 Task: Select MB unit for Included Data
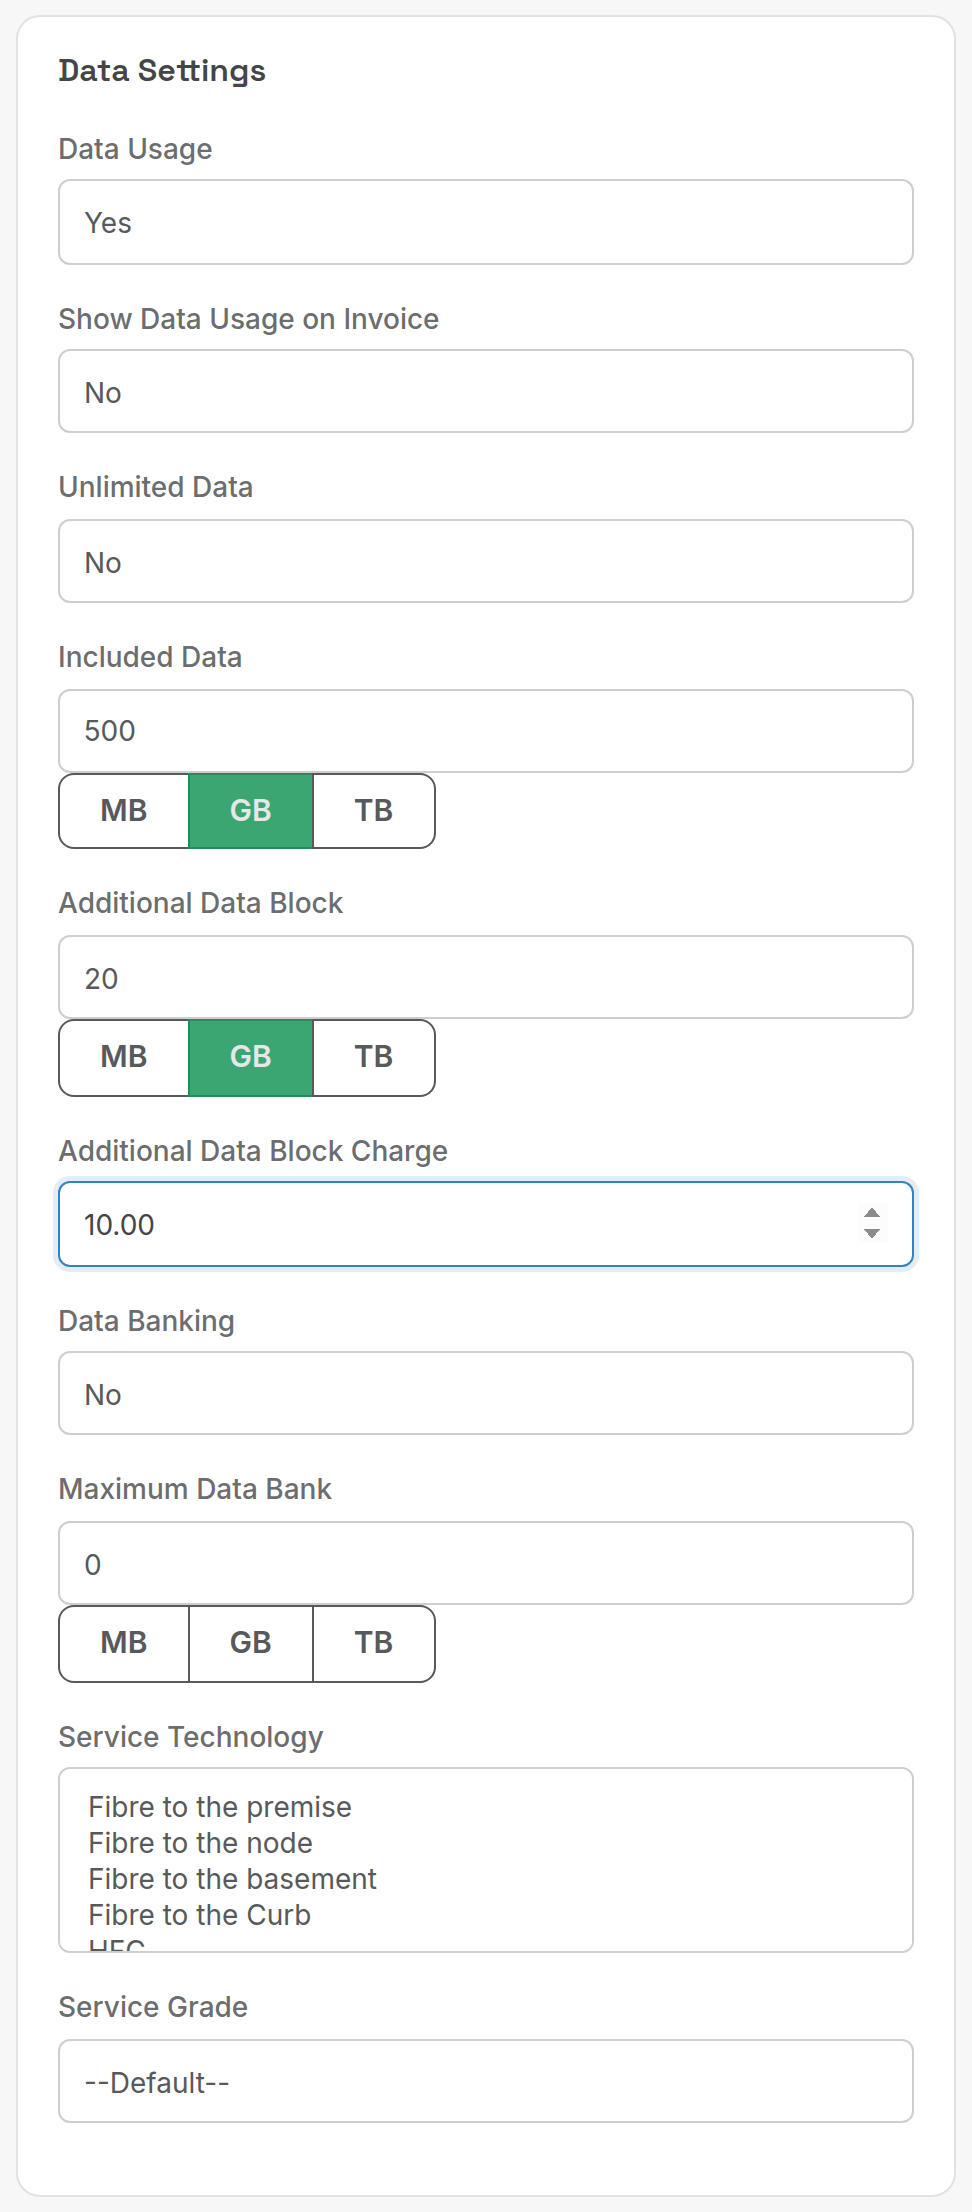tap(124, 811)
